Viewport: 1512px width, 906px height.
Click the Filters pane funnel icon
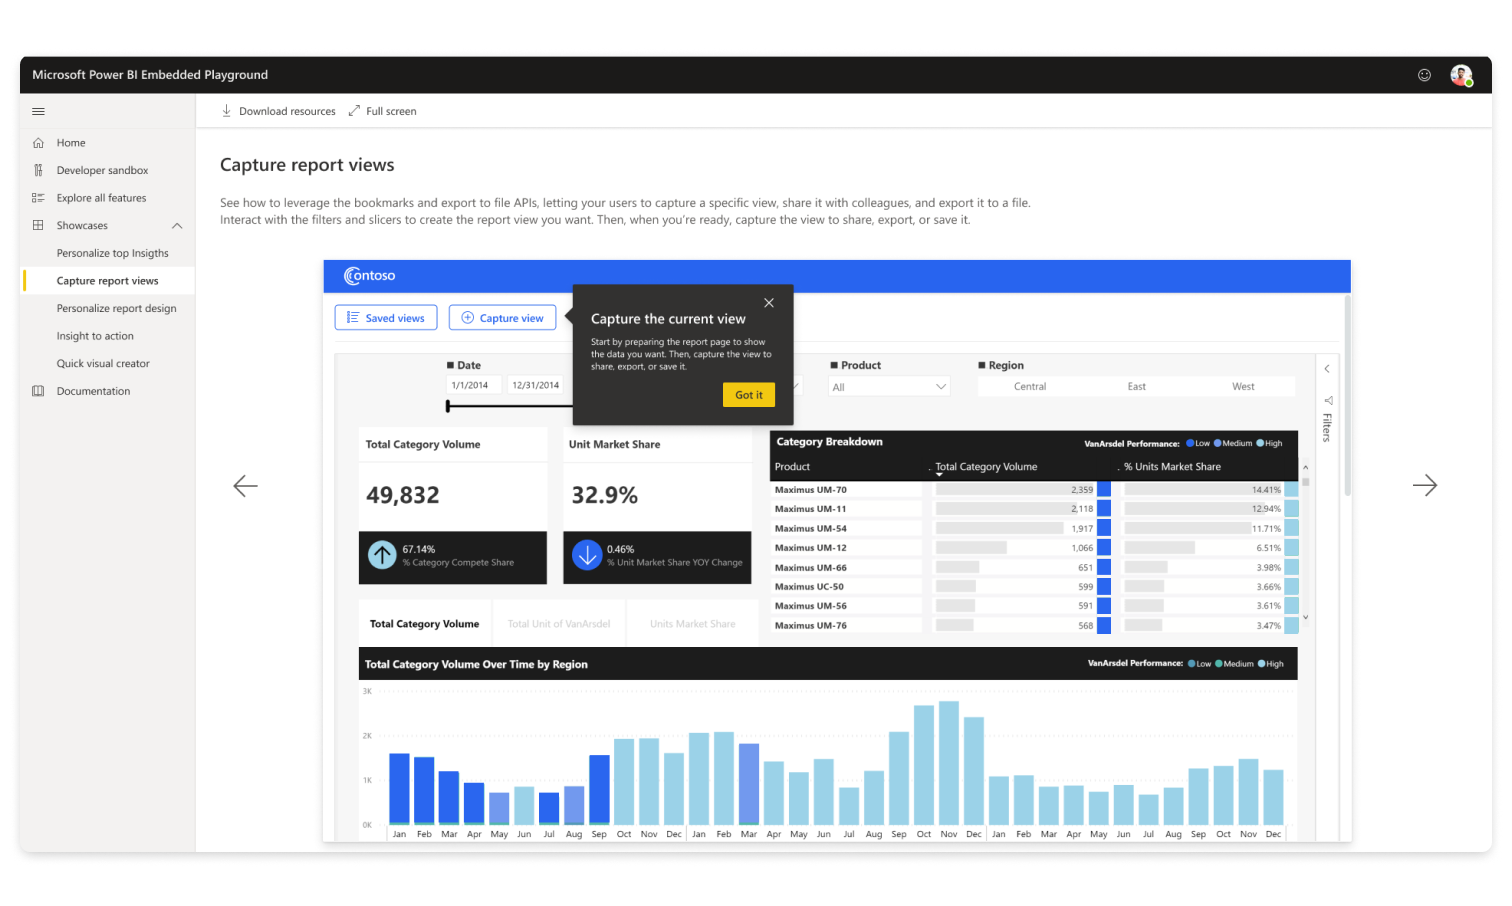click(x=1328, y=400)
